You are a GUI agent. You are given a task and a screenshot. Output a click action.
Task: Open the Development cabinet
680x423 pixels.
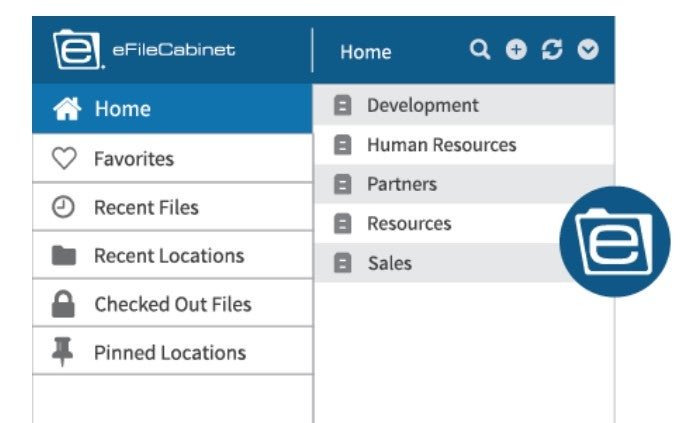pyautogui.click(x=464, y=105)
